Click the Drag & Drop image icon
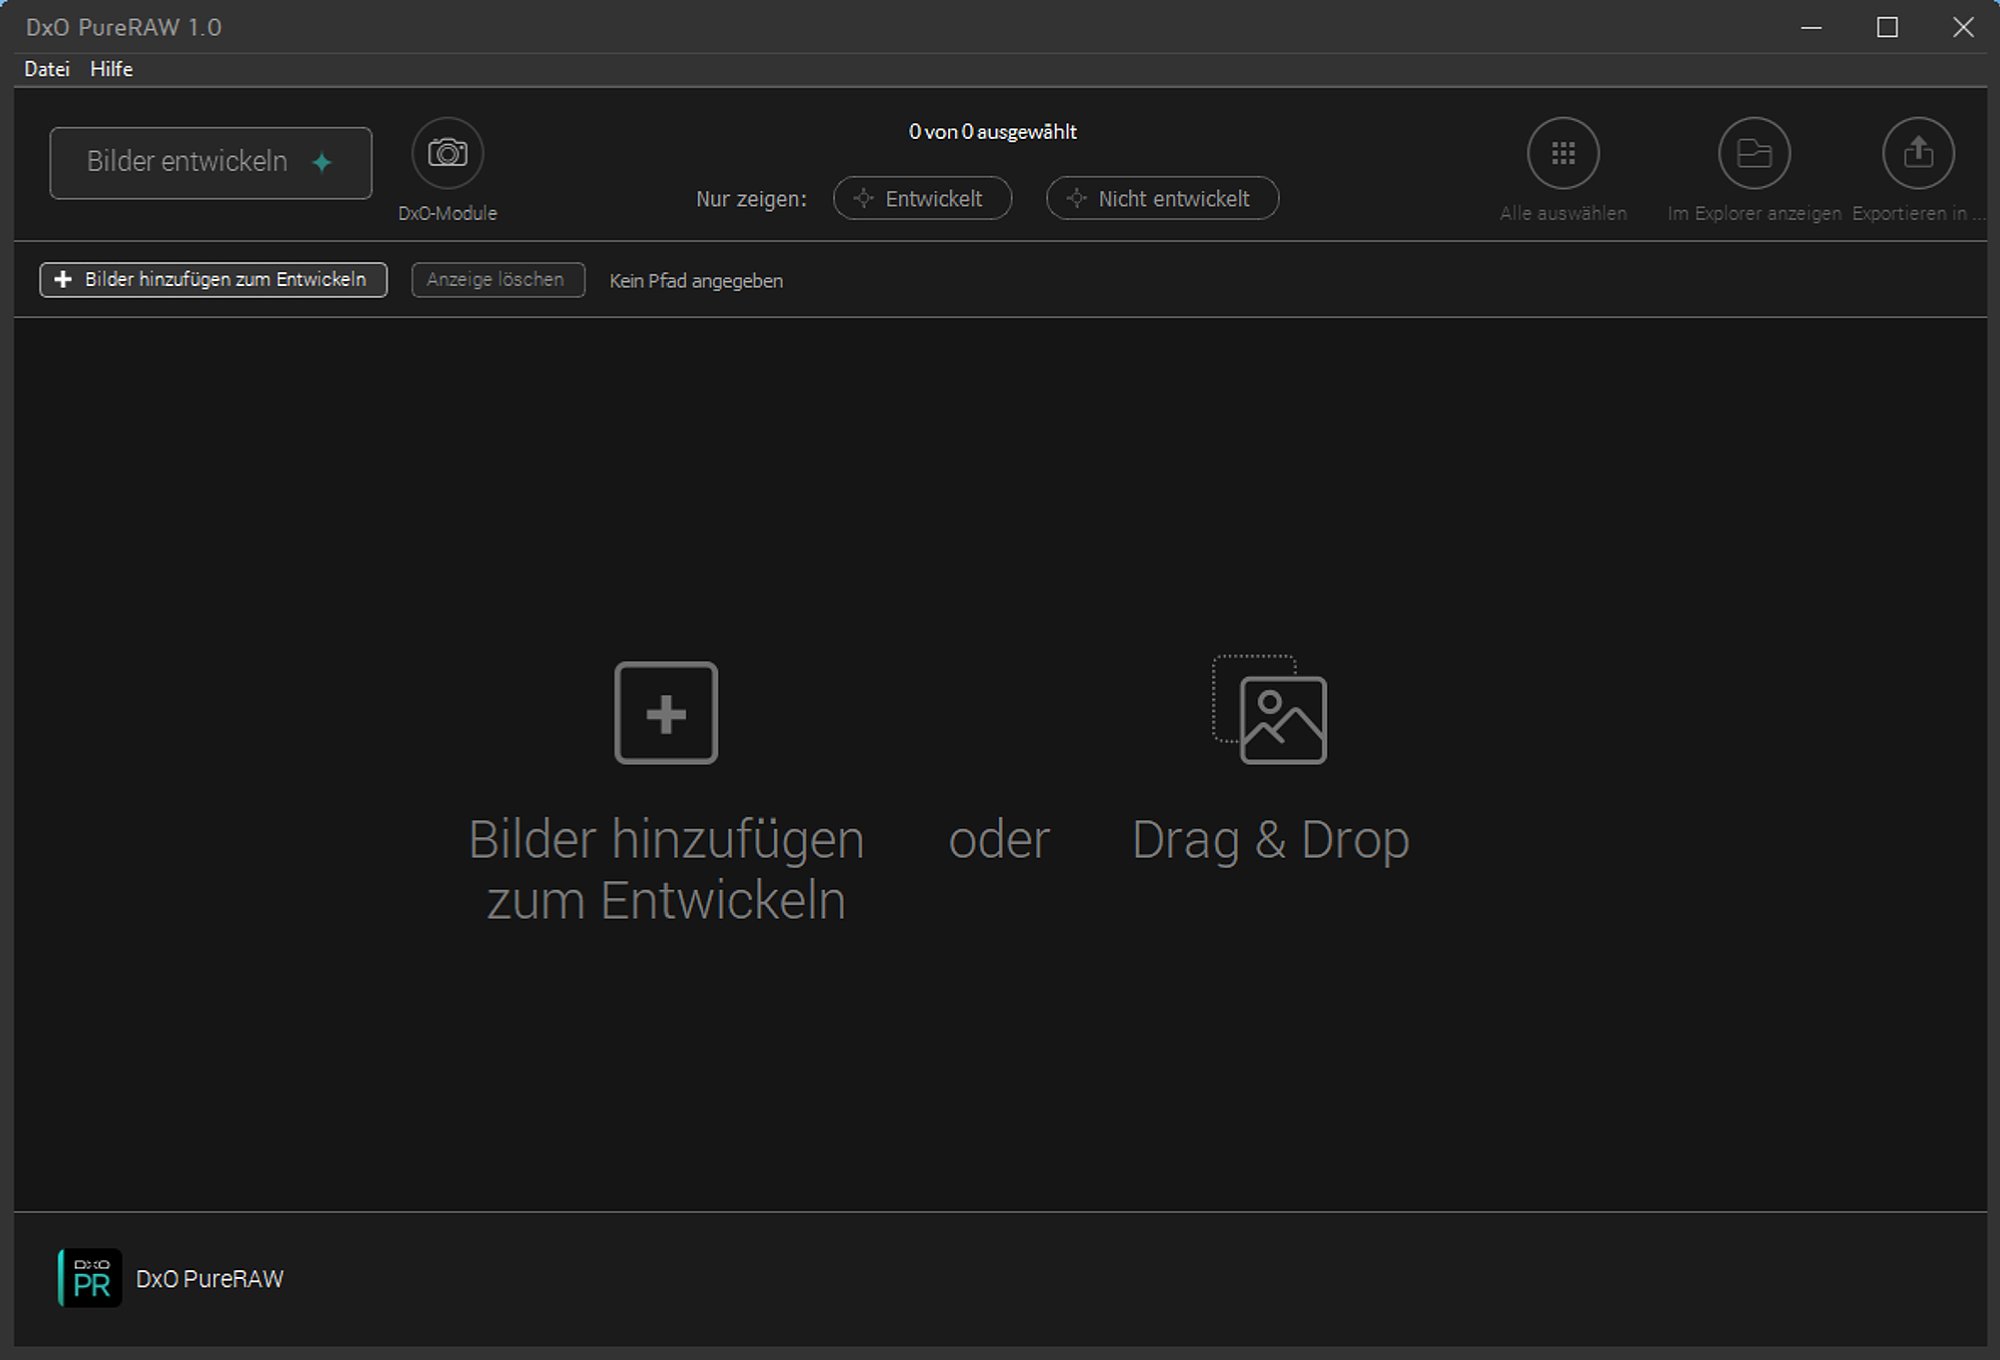This screenshot has height=1360, width=2000. tap(1270, 710)
